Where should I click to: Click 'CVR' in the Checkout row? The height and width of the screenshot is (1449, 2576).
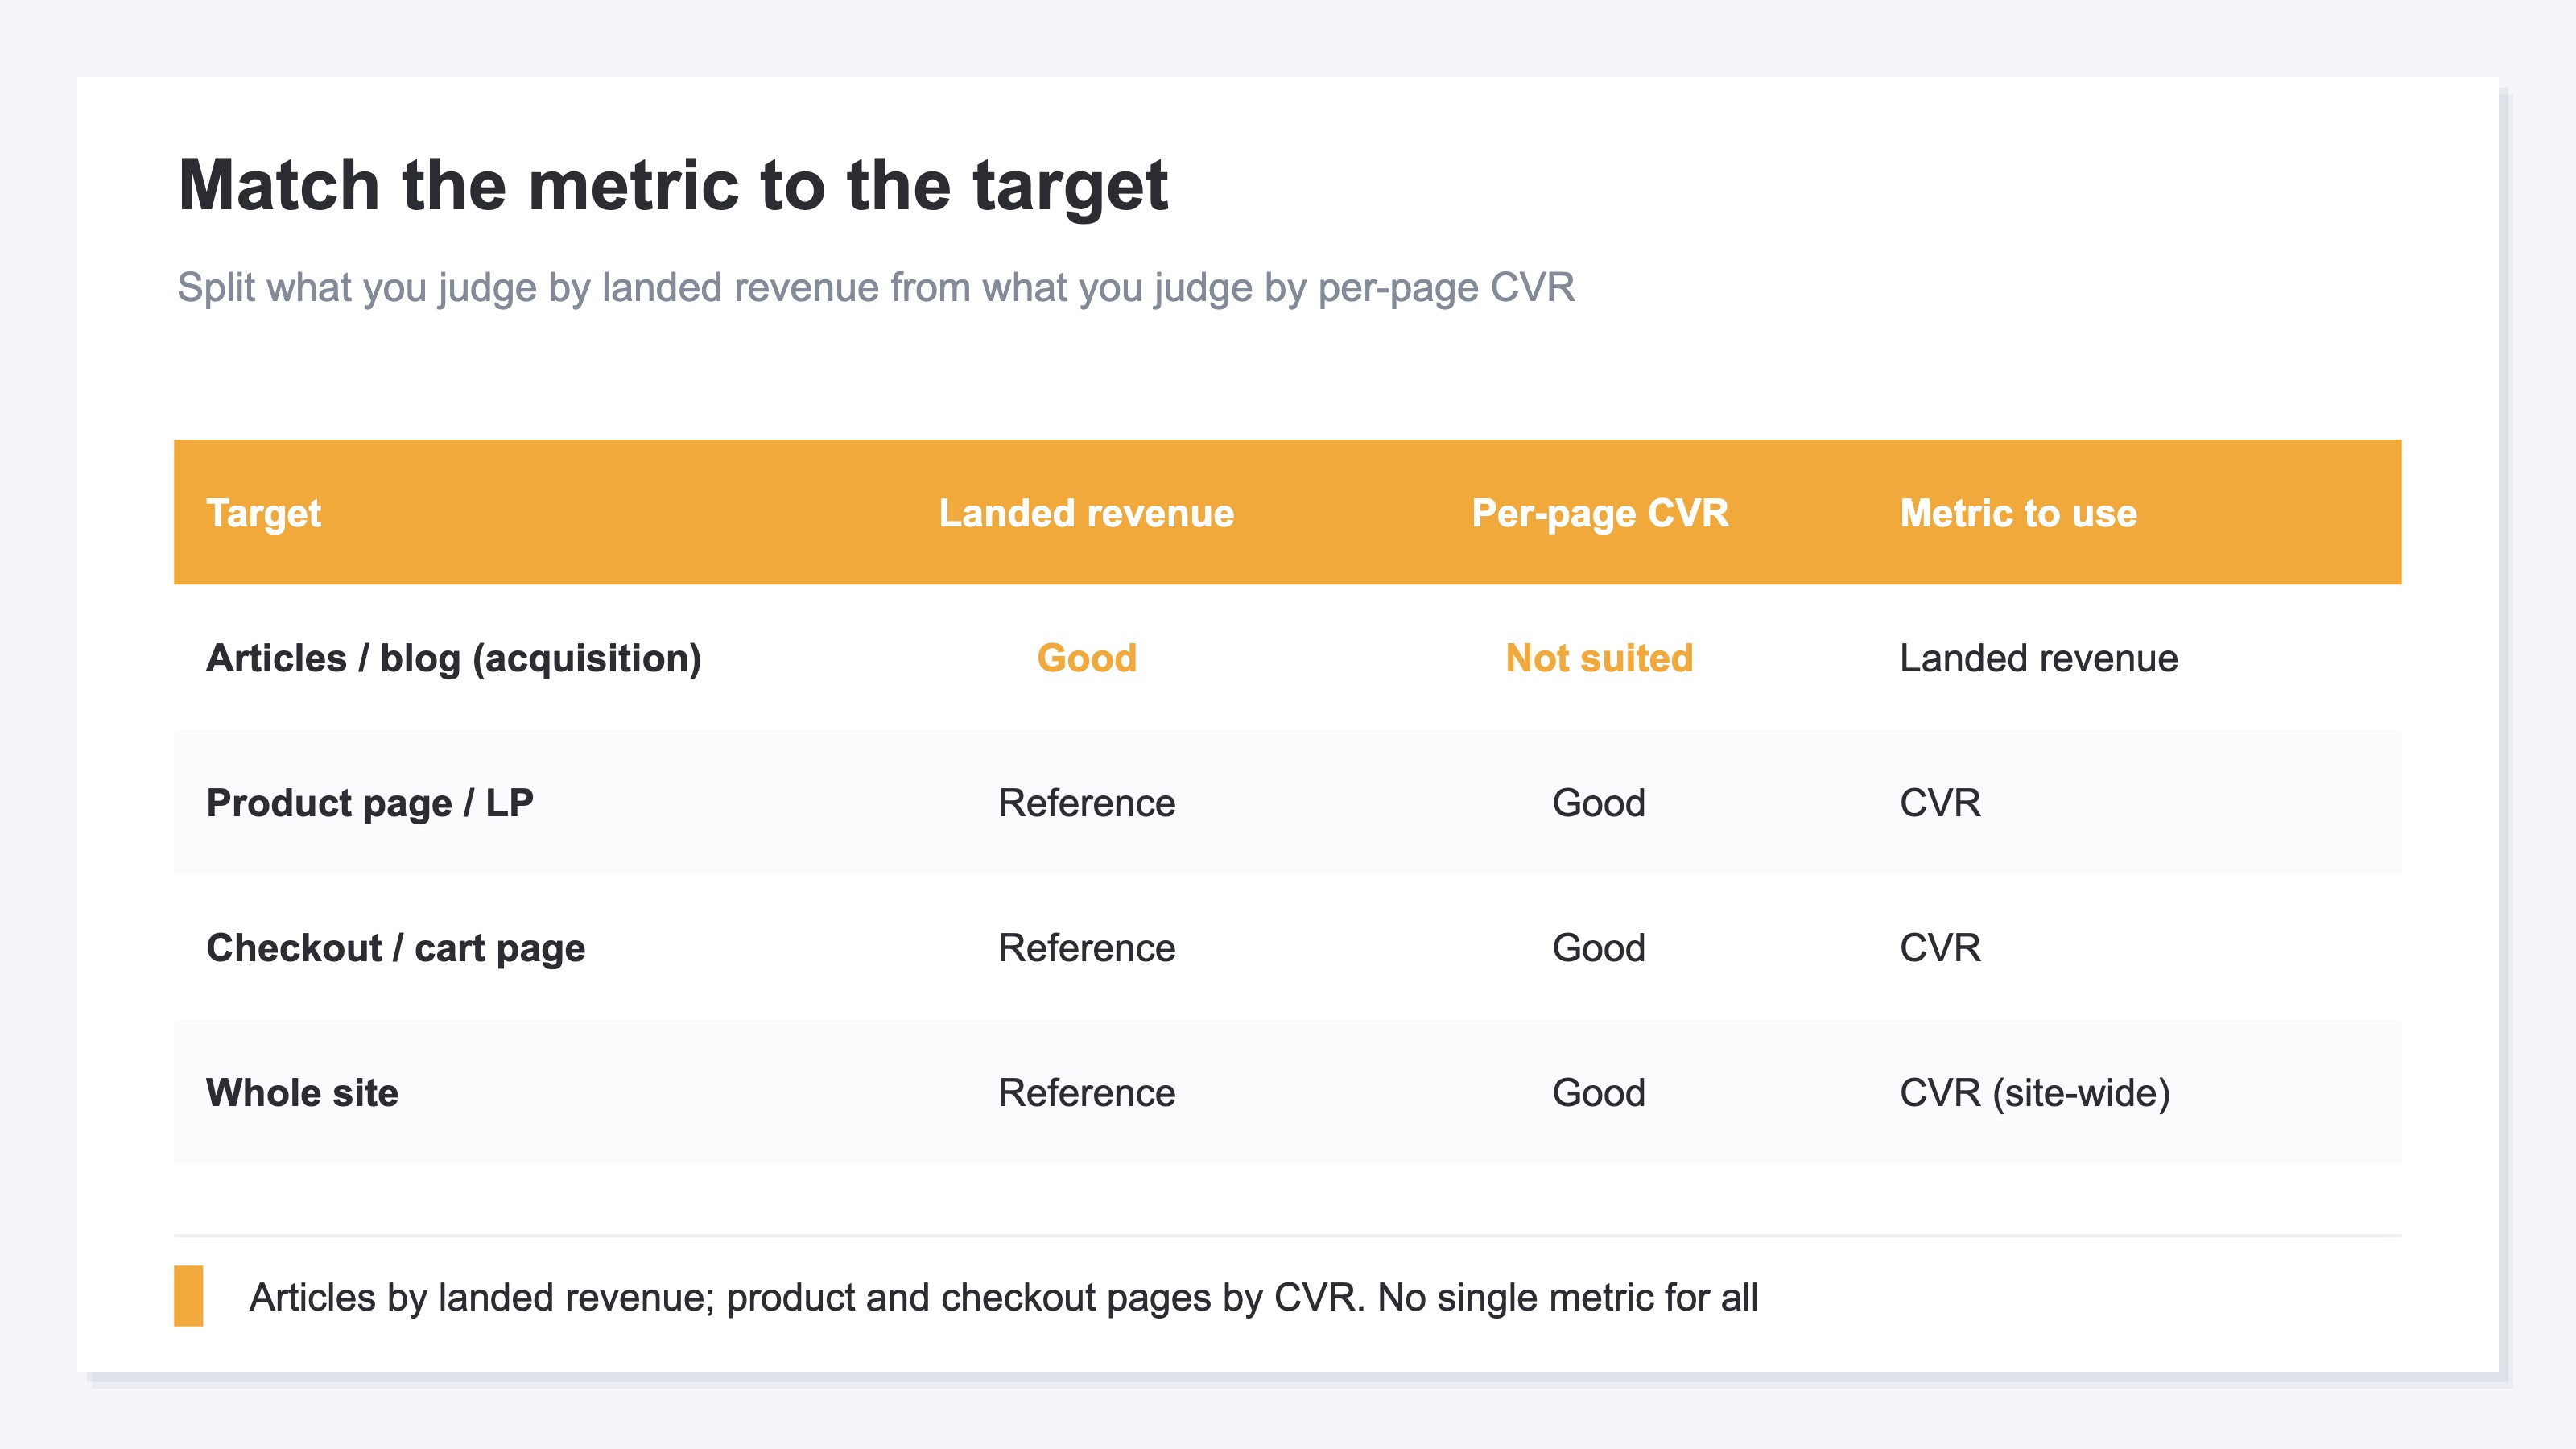click(1940, 948)
